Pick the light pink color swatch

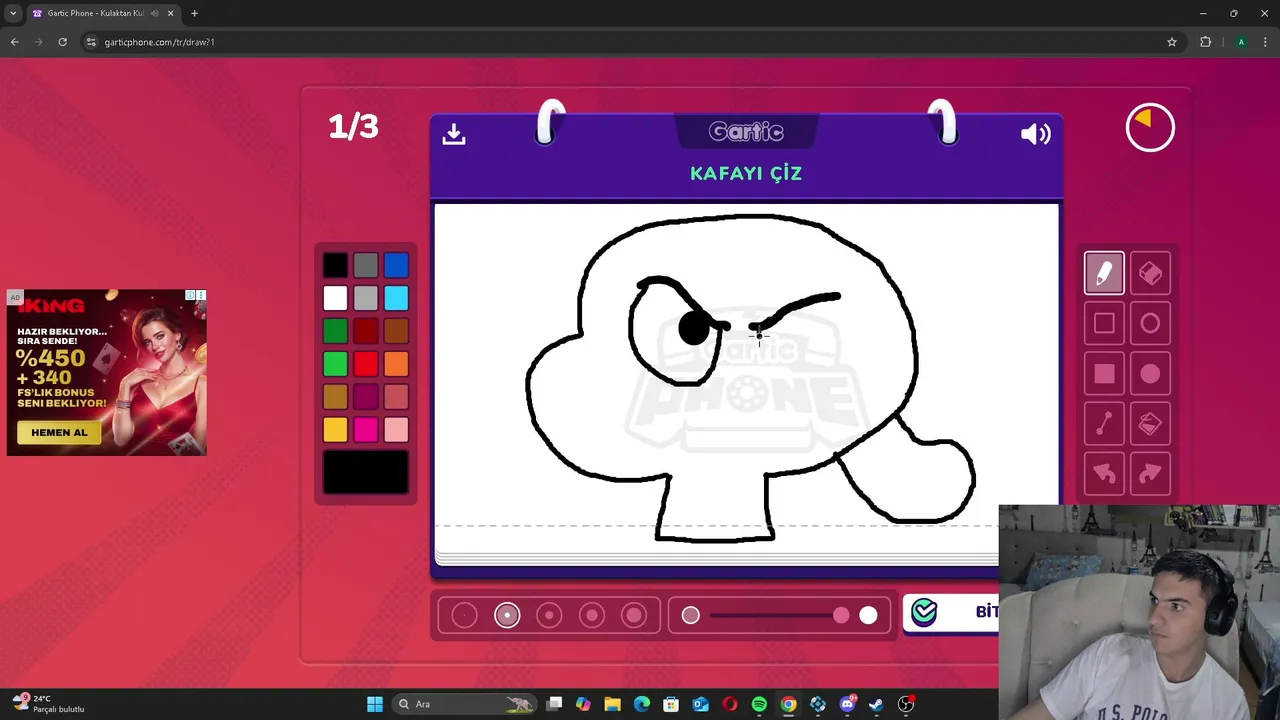pyautogui.click(x=396, y=430)
